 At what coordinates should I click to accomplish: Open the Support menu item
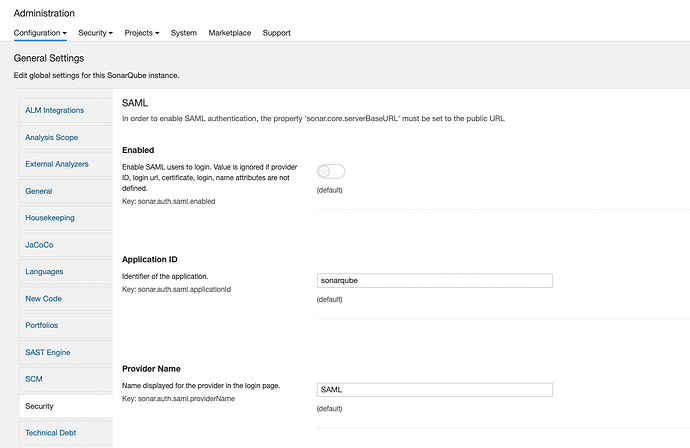tap(276, 33)
